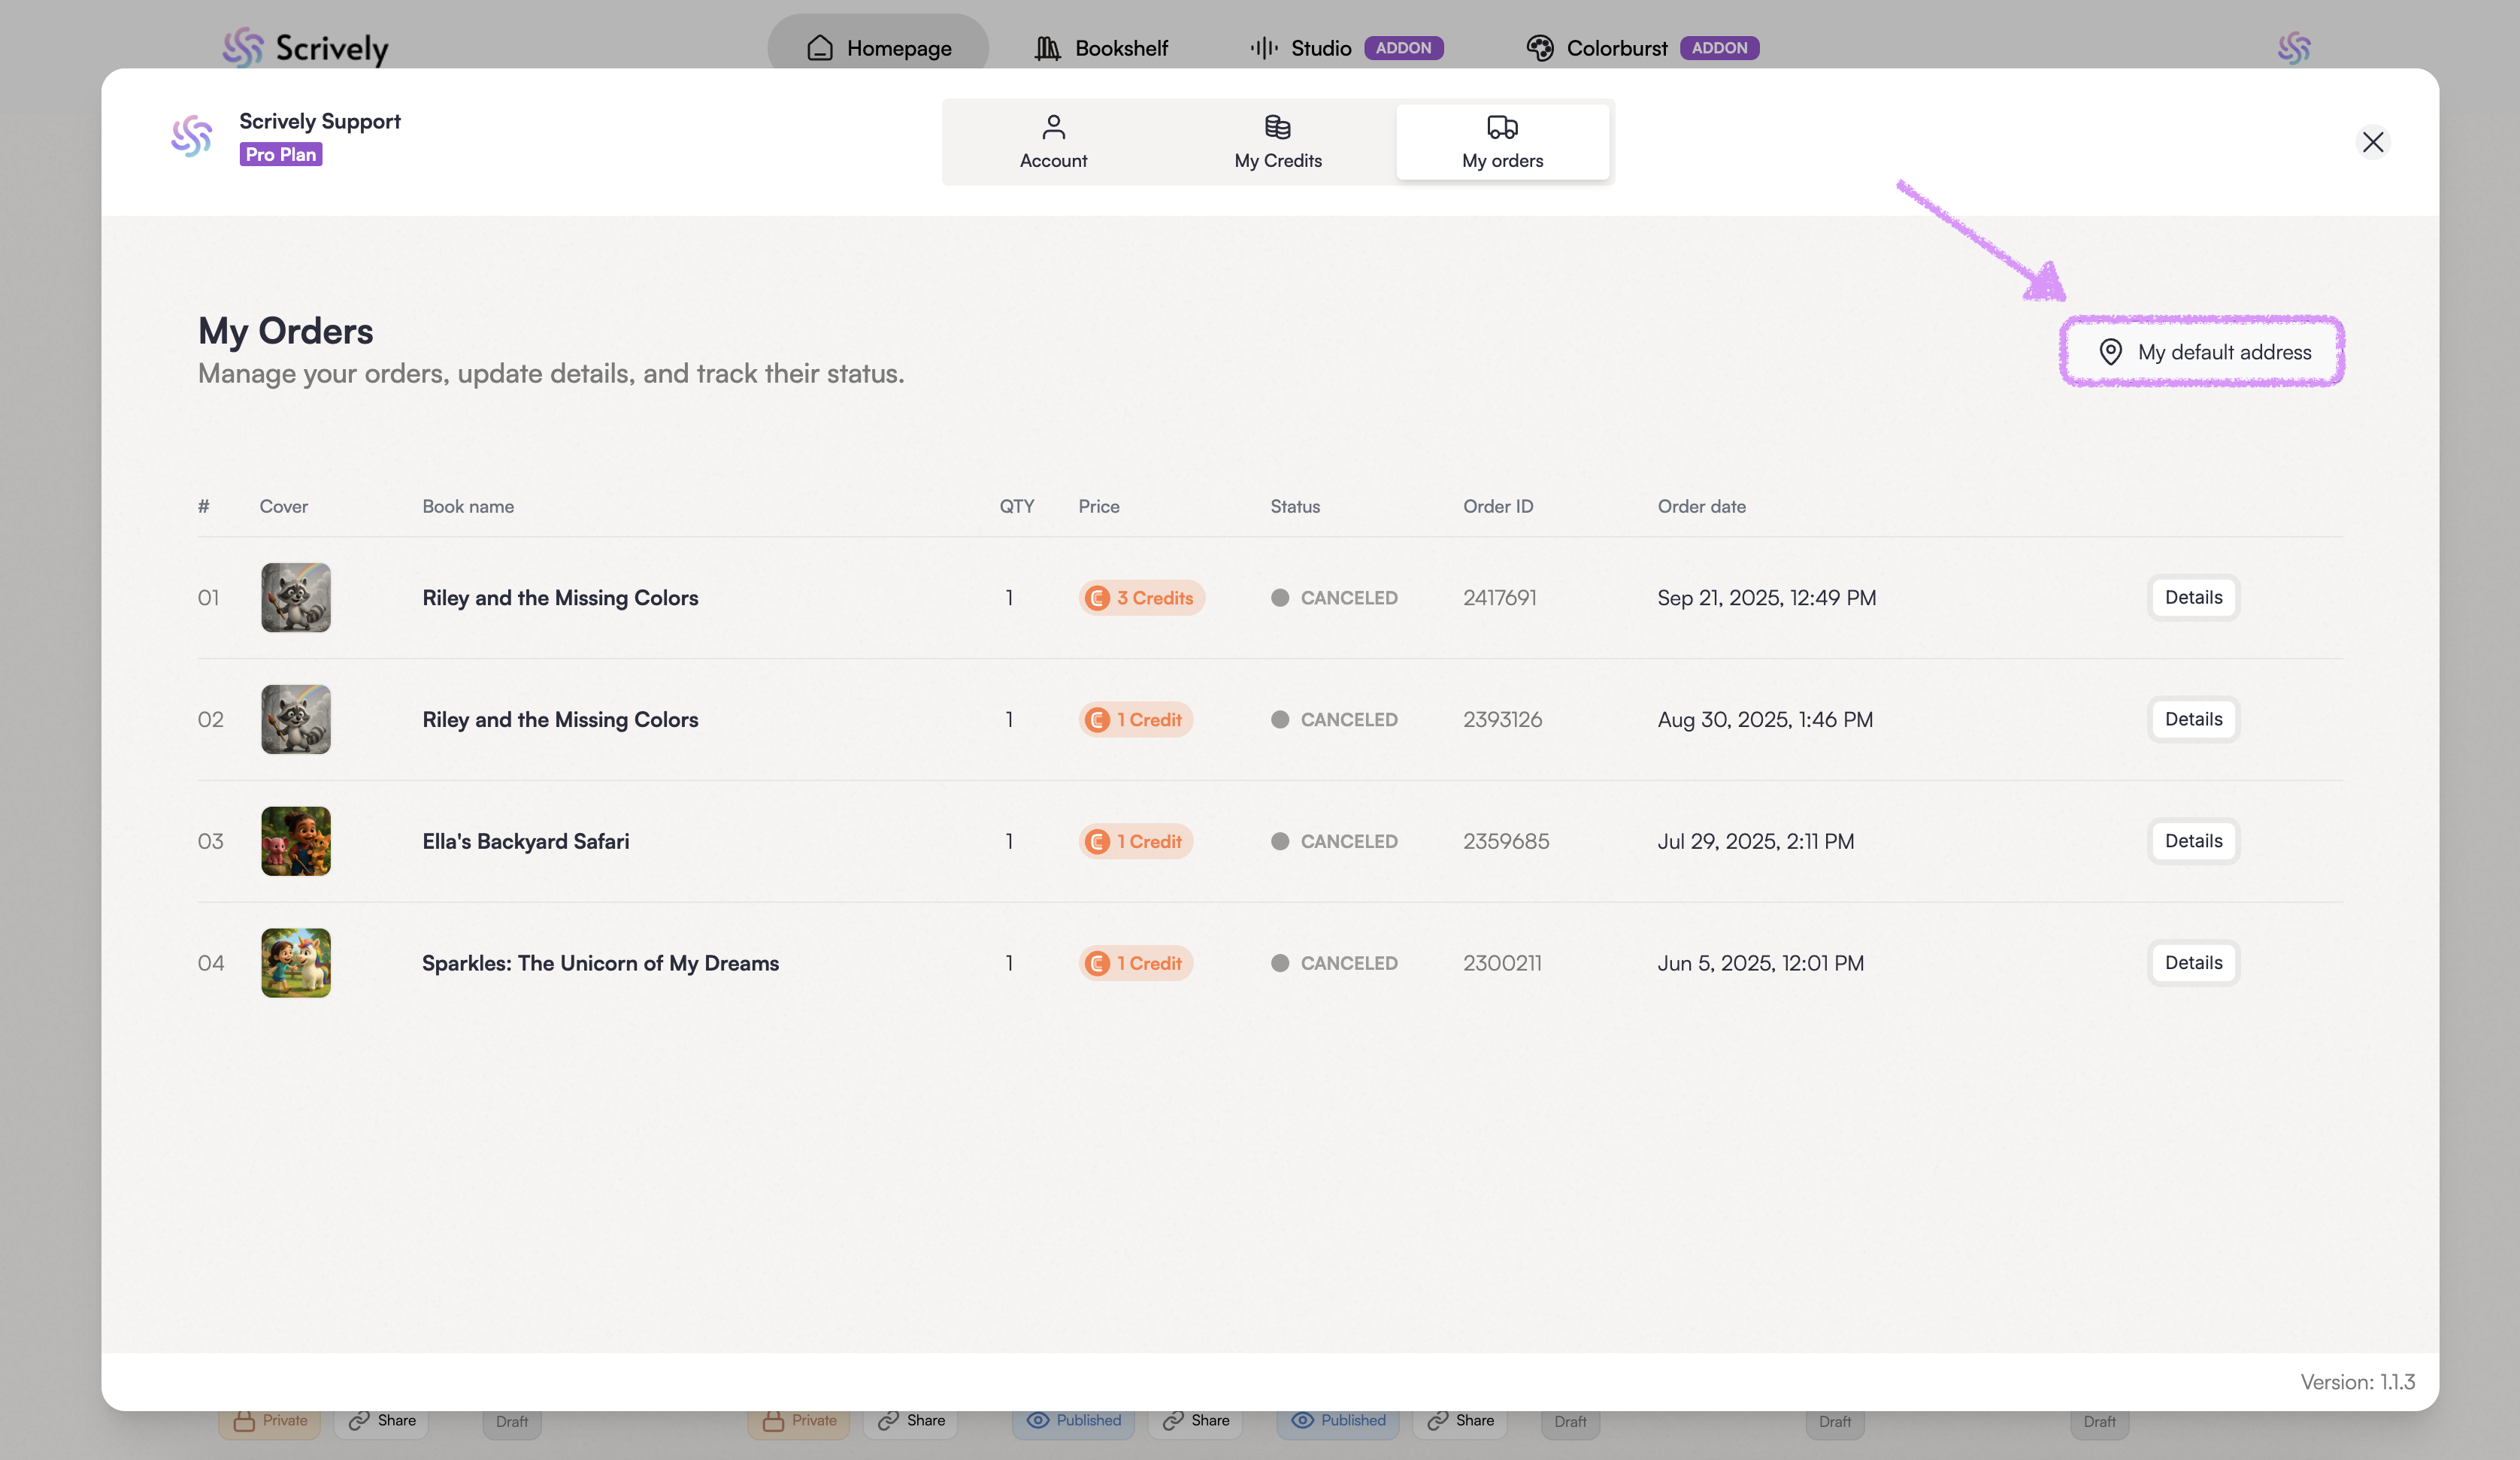Open Details for Sparkles unicorn order
The image size is (2520, 1460).
(2193, 963)
